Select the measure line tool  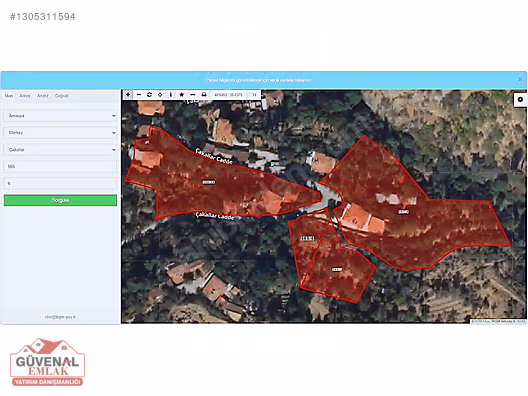click(x=193, y=95)
